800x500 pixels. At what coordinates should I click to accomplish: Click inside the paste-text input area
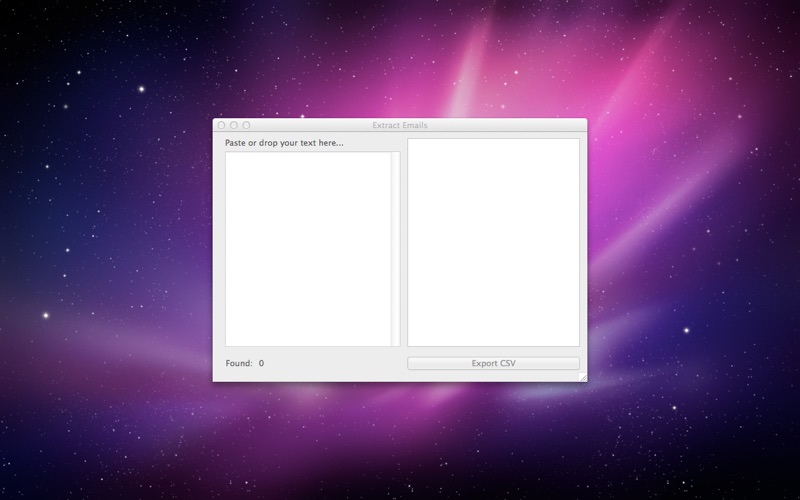pos(308,249)
